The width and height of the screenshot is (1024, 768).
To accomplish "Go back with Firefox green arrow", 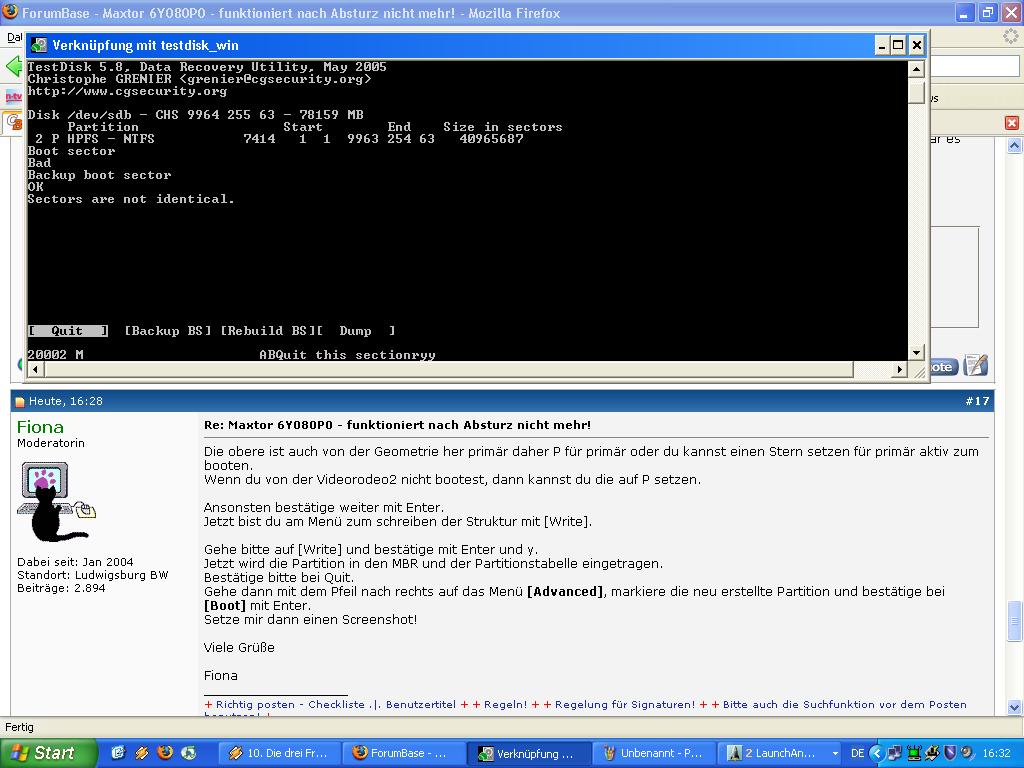I will 13,66.
